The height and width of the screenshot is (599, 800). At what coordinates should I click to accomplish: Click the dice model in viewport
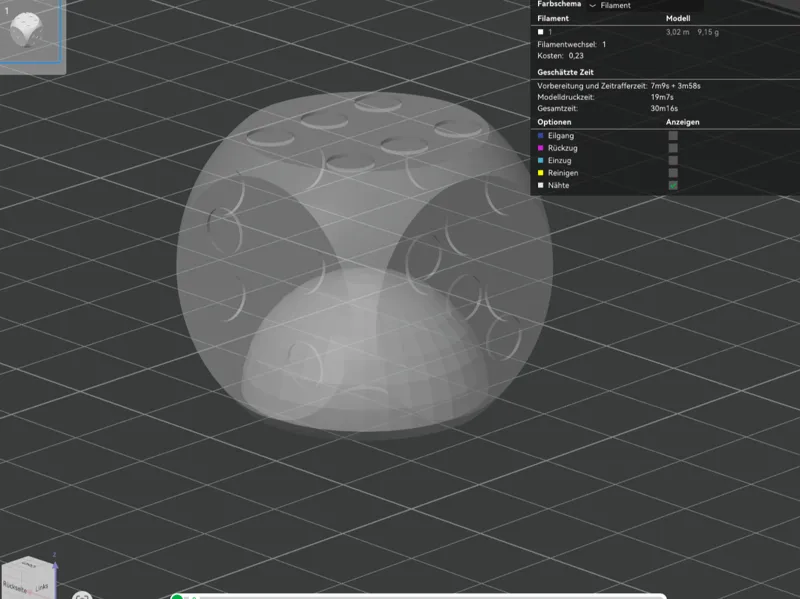click(364, 263)
